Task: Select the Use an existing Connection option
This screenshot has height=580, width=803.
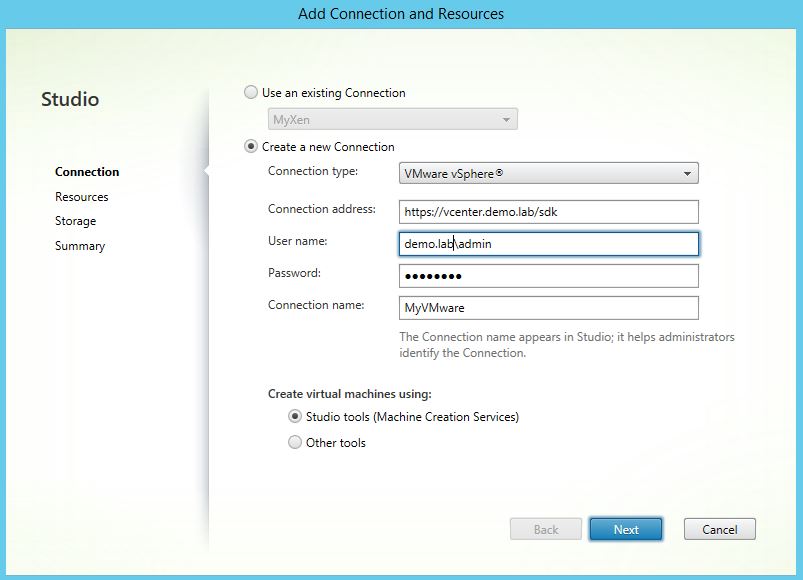Action: (x=251, y=93)
